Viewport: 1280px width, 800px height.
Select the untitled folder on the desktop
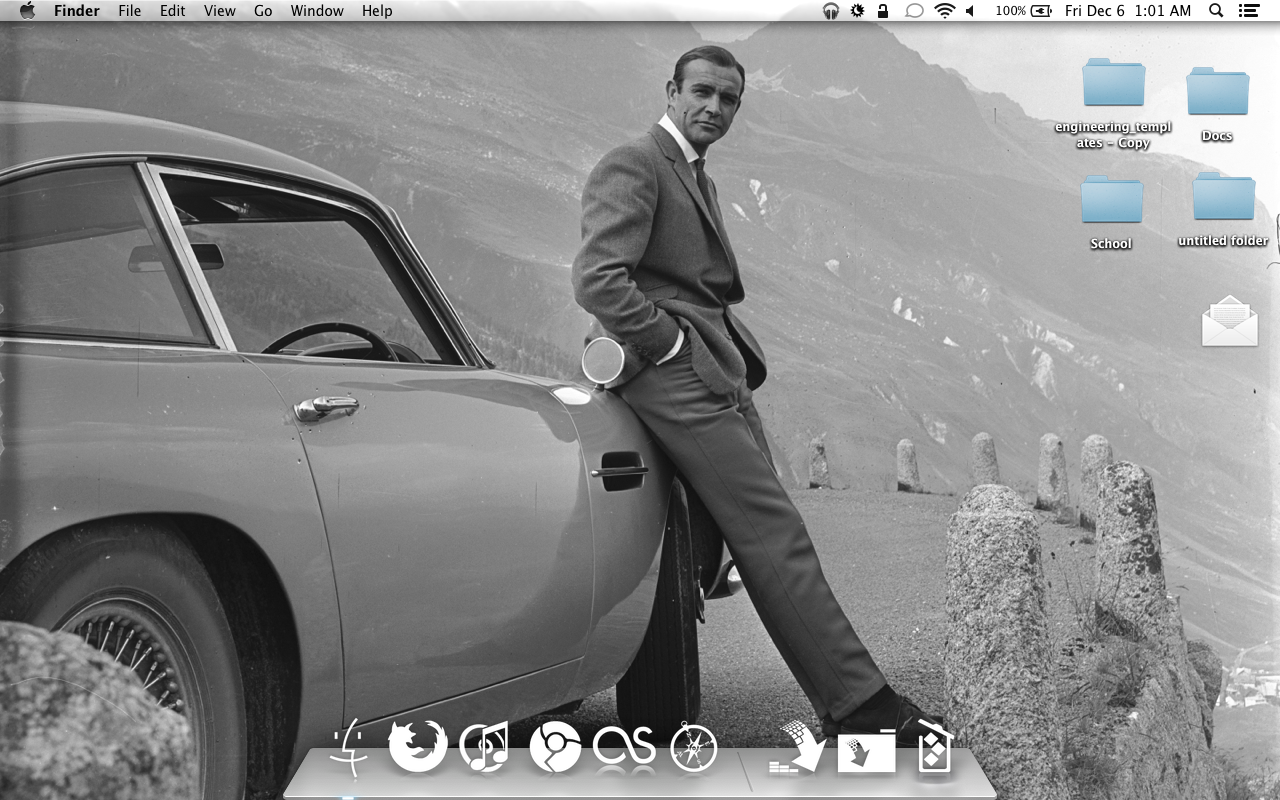point(1223,209)
